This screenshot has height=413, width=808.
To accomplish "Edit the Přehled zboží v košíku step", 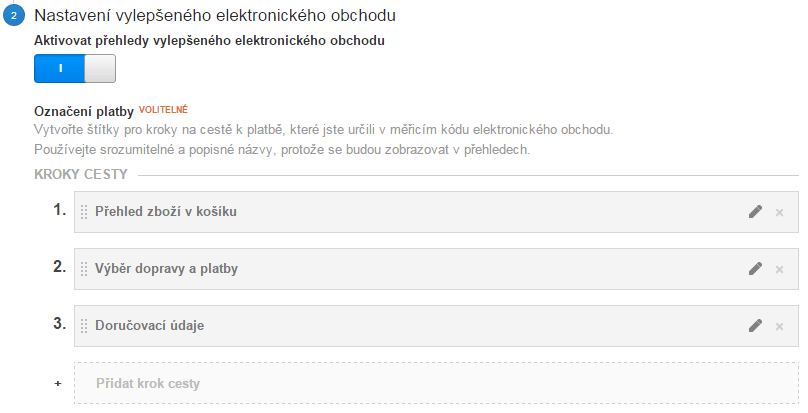I will [x=755, y=211].
